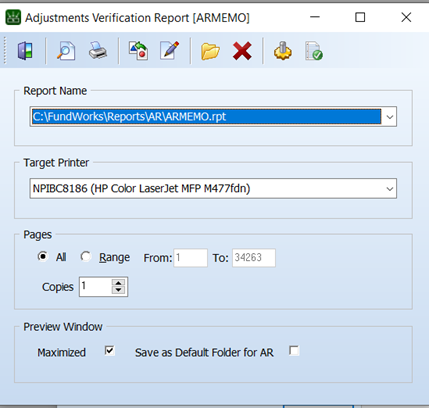Screen dimensions: 429x408
Task: Select the All pages radio button
Action: pos(43,256)
